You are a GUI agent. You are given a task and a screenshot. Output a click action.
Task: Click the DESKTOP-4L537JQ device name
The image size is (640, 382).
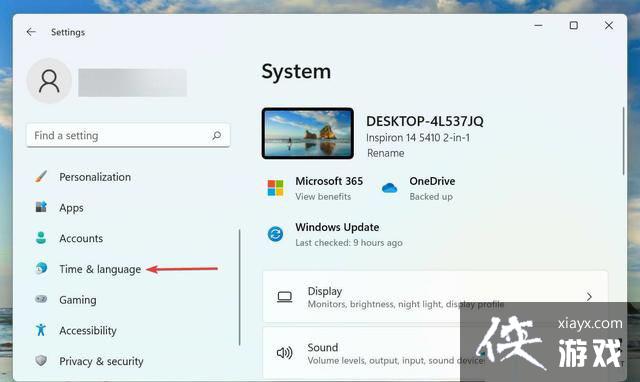[x=424, y=121]
